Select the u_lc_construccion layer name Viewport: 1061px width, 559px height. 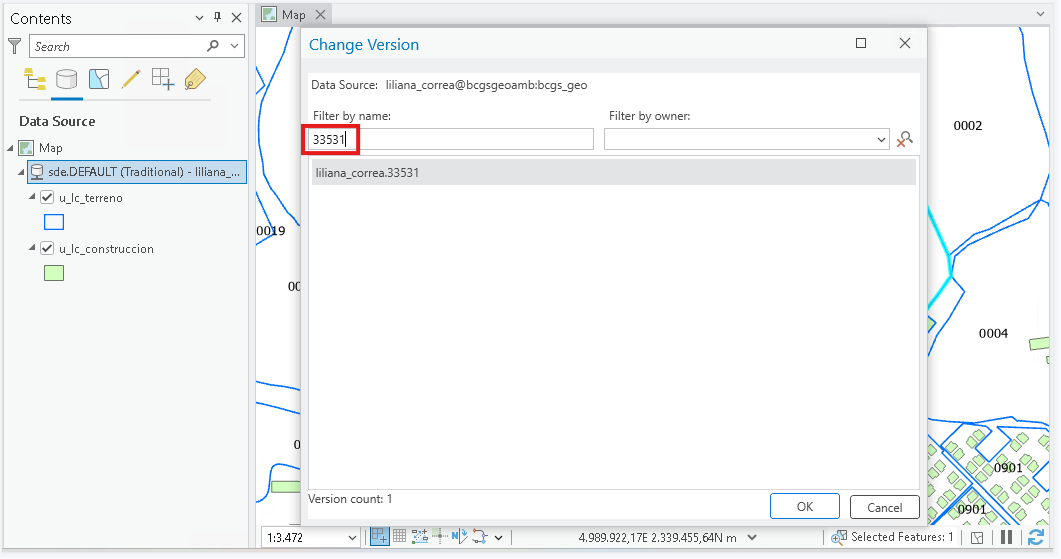pyautogui.click(x=106, y=248)
